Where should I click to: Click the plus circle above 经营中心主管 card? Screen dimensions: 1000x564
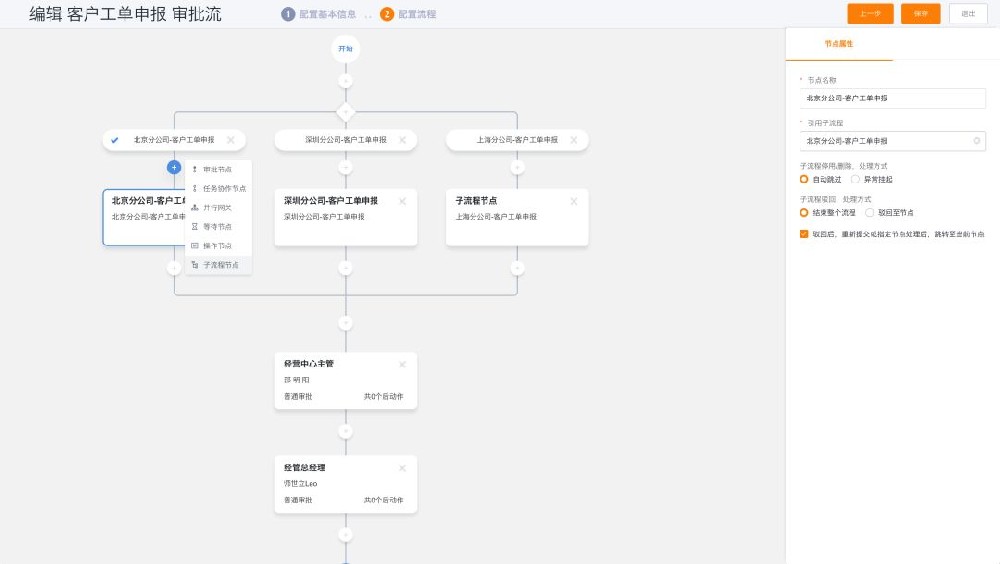pos(346,323)
